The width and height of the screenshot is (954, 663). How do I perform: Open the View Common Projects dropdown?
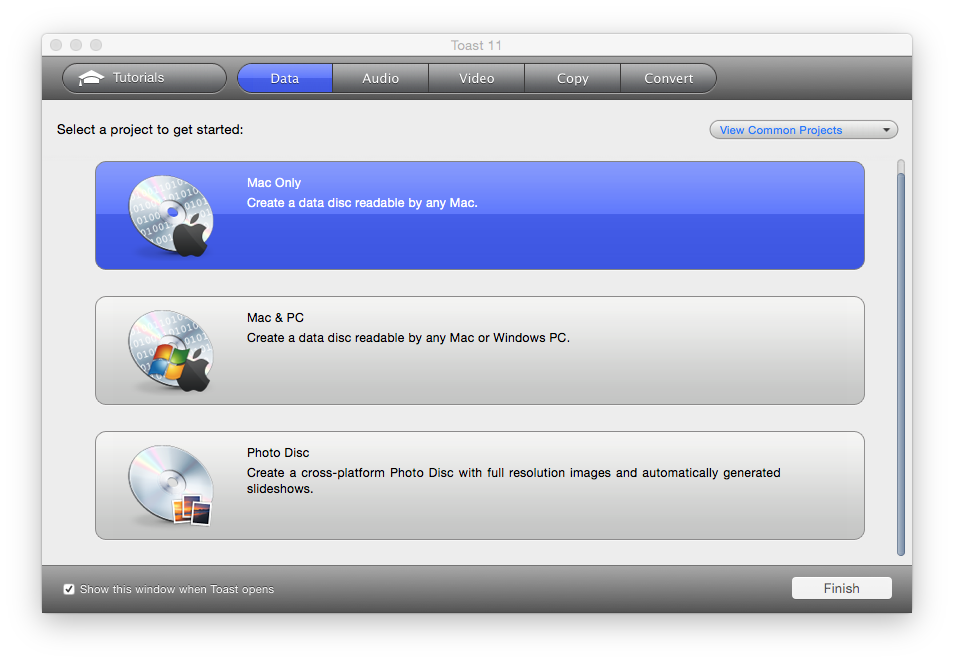coord(803,130)
